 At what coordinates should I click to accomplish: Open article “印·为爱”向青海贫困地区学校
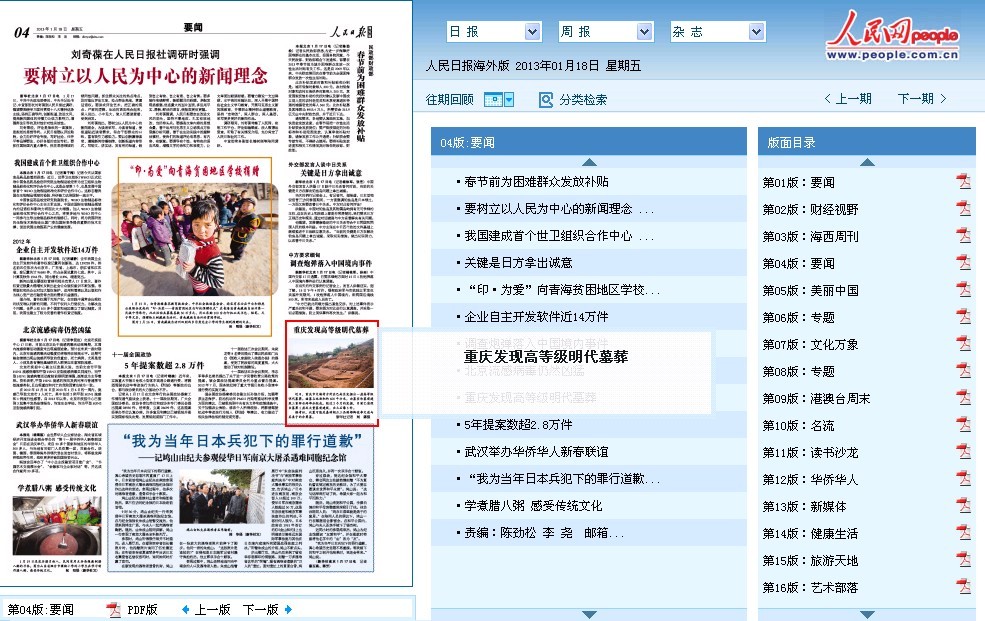pos(562,289)
